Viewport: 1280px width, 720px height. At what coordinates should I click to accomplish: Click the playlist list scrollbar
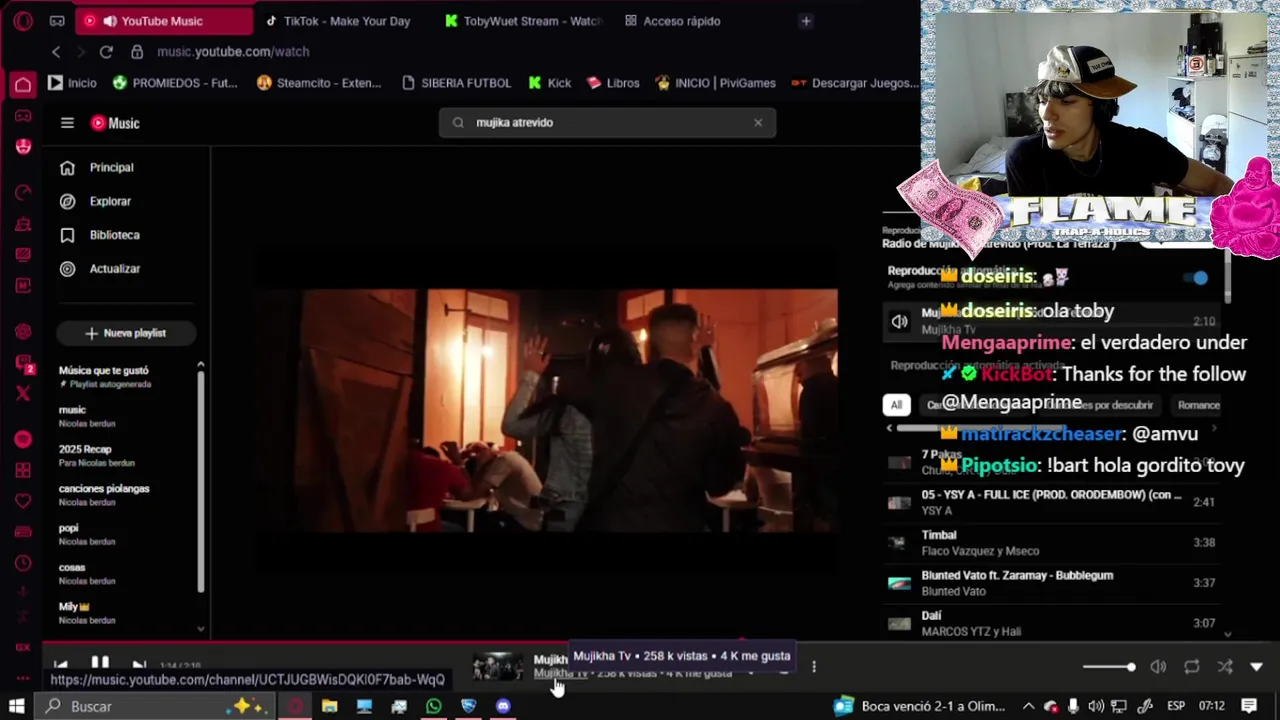pyautogui.click(x=201, y=480)
